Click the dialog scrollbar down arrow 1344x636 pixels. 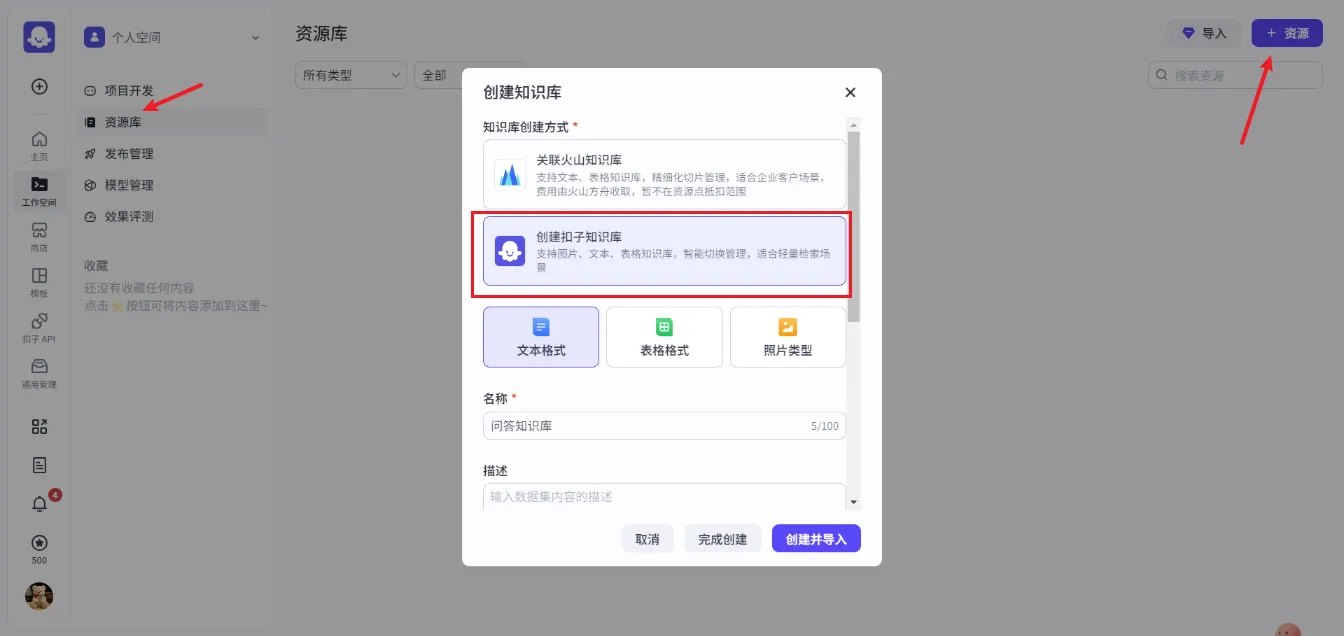[853, 501]
